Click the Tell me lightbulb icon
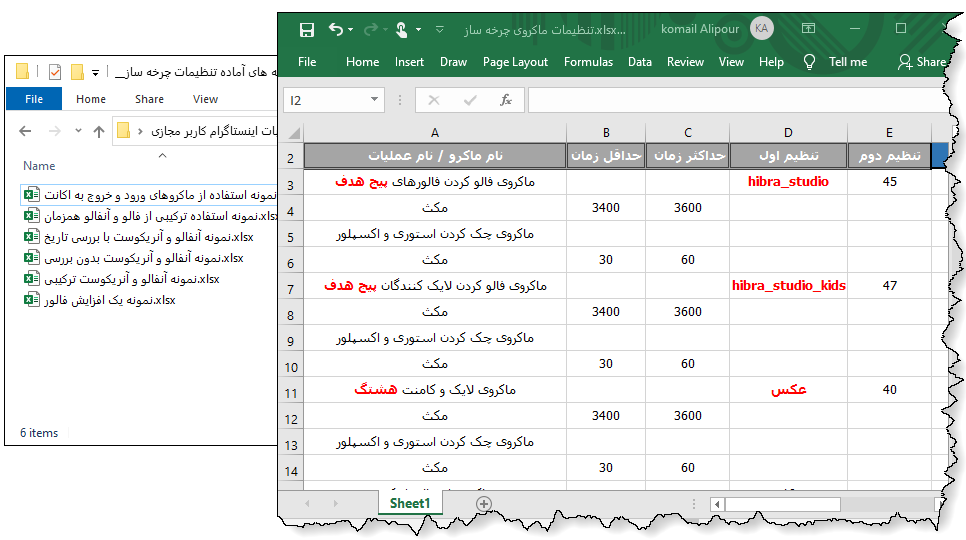Screen dimensions: 966x540 (810, 62)
